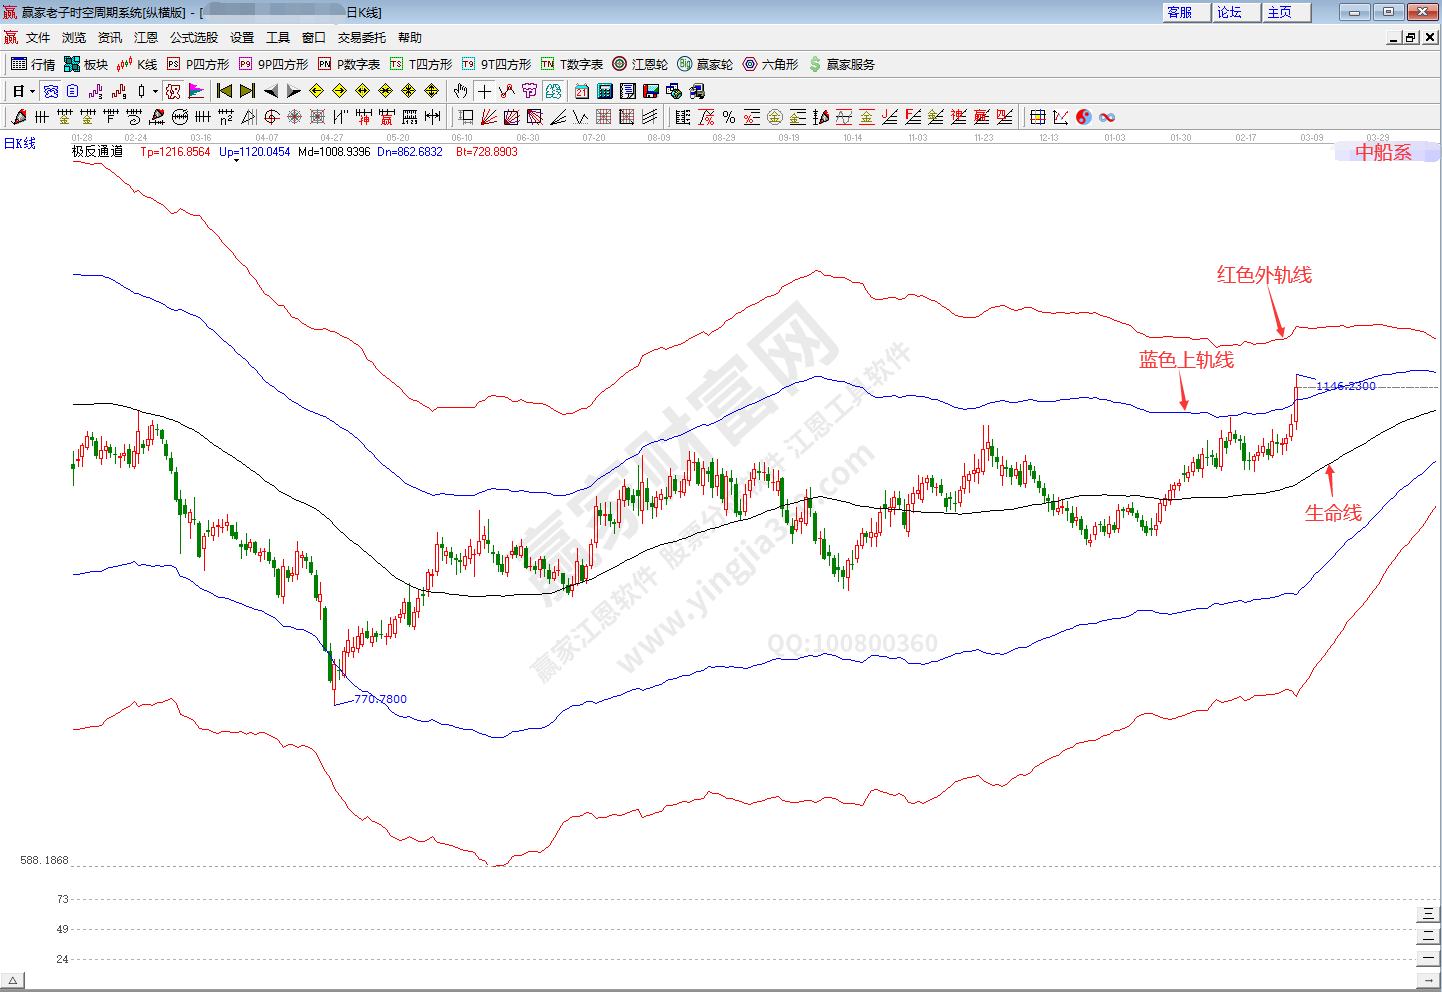Toggle the crosshair cursor tool
The height and width of the screenshot is (992, 1442).
click(484, 91)
